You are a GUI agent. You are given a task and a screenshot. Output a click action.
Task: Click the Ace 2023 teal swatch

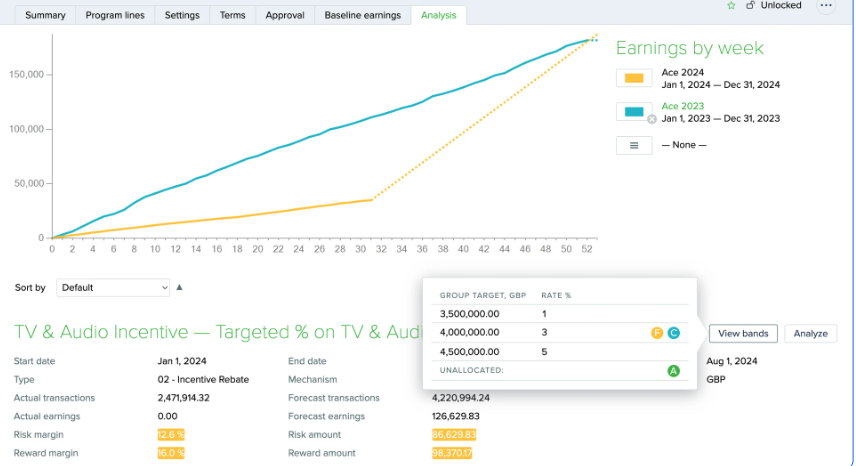click(x=634, y=112)
